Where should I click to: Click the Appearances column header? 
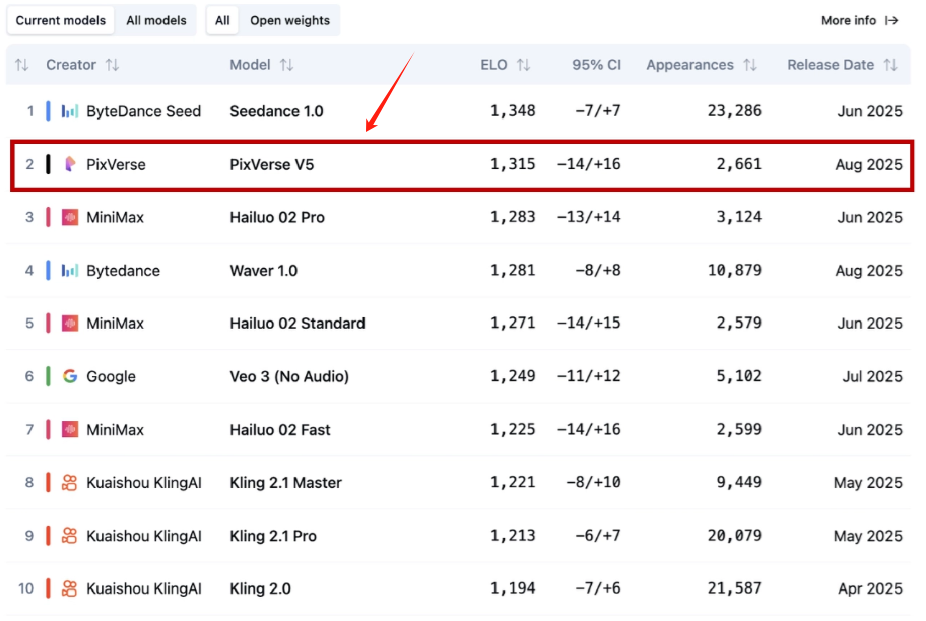[x=690, y=65]
